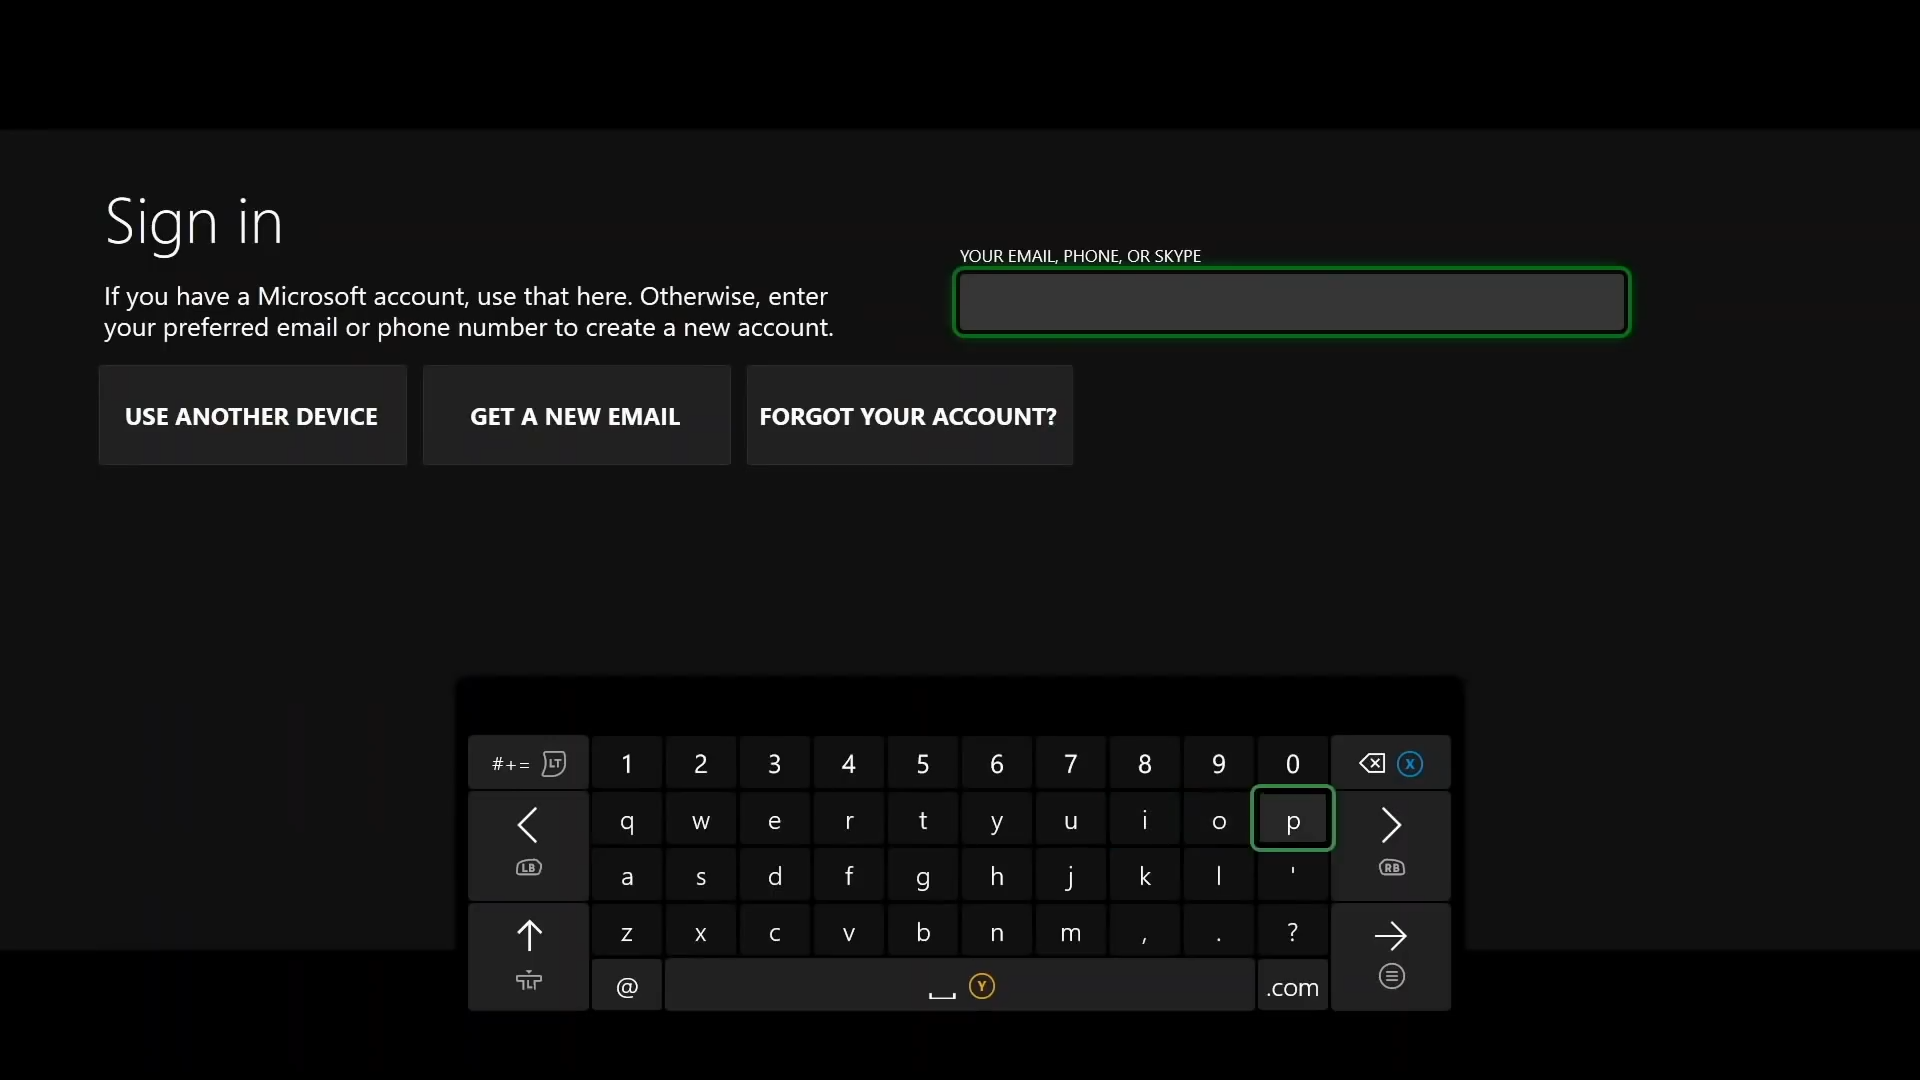
Task: Tap the question mark key
Action: click(1293, 932)
